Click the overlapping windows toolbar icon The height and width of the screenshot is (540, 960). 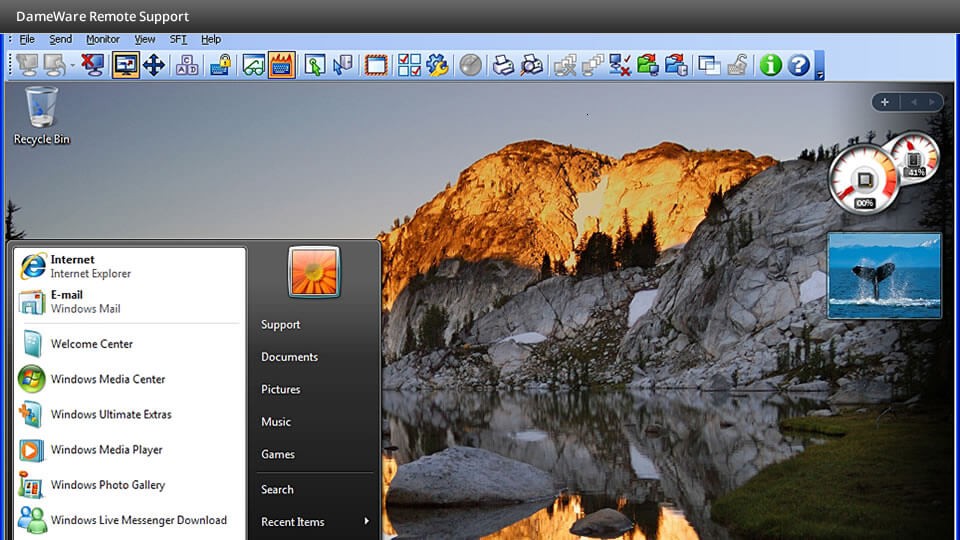coord(709,65)
